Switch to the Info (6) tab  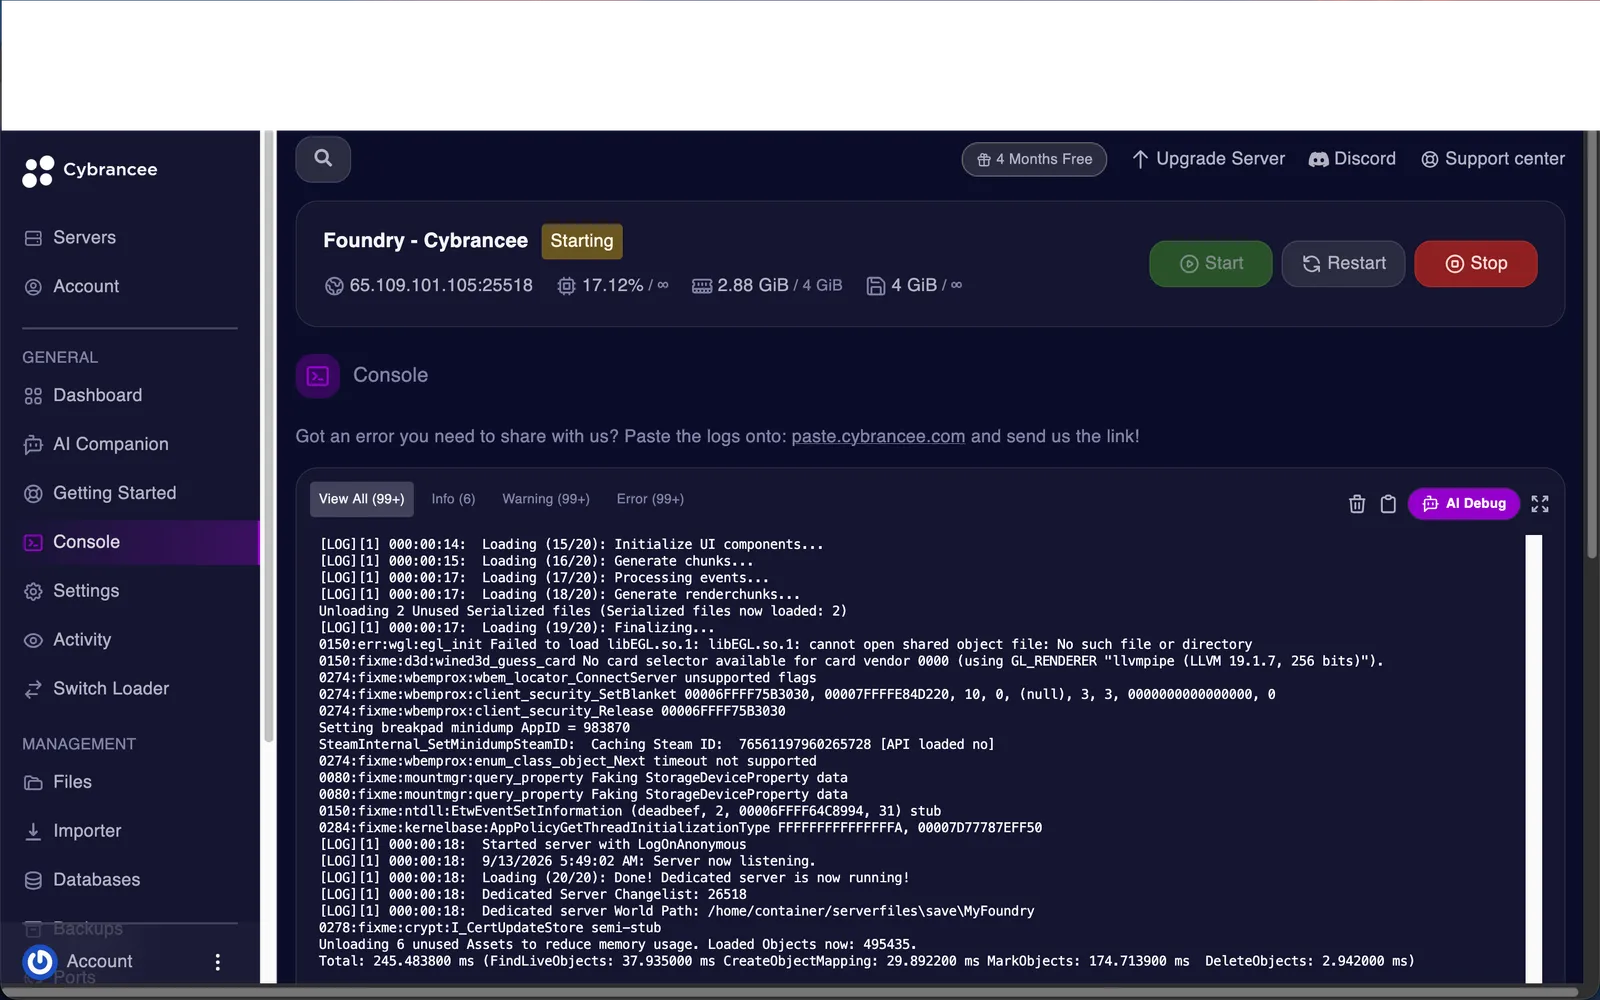[x=453, y=499]
